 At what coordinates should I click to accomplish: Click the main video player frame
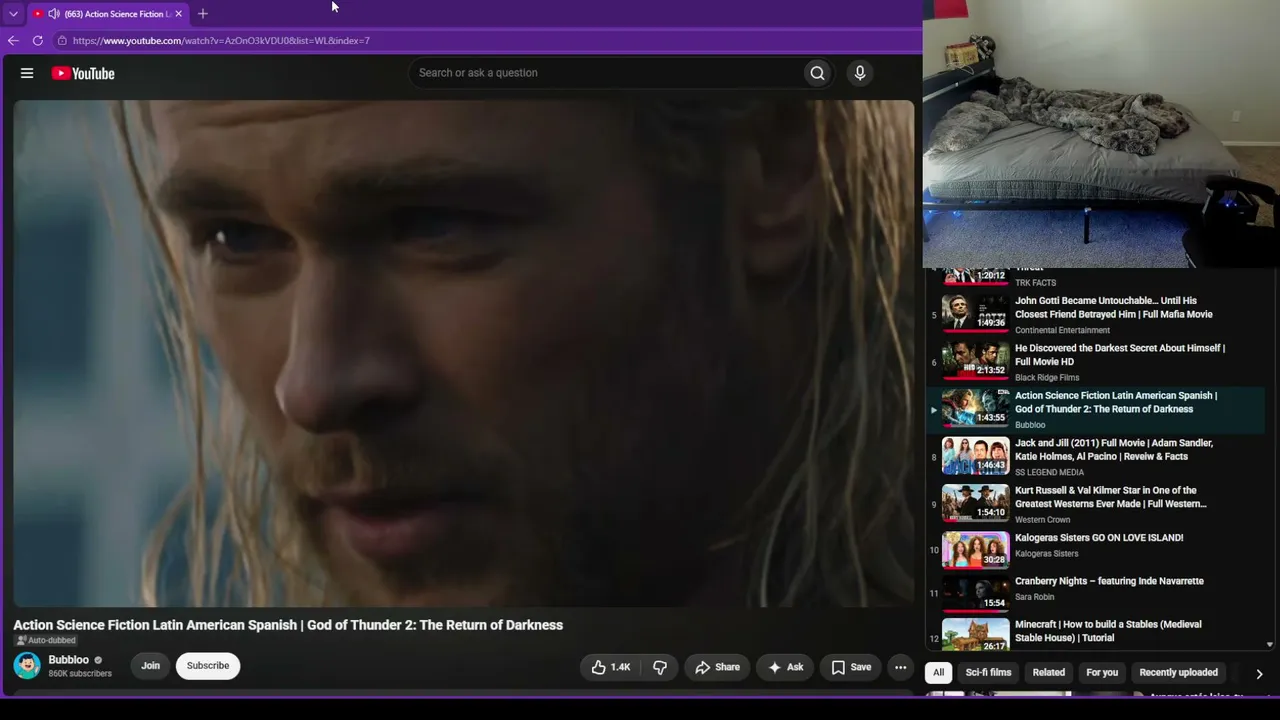tap(464, 353)
